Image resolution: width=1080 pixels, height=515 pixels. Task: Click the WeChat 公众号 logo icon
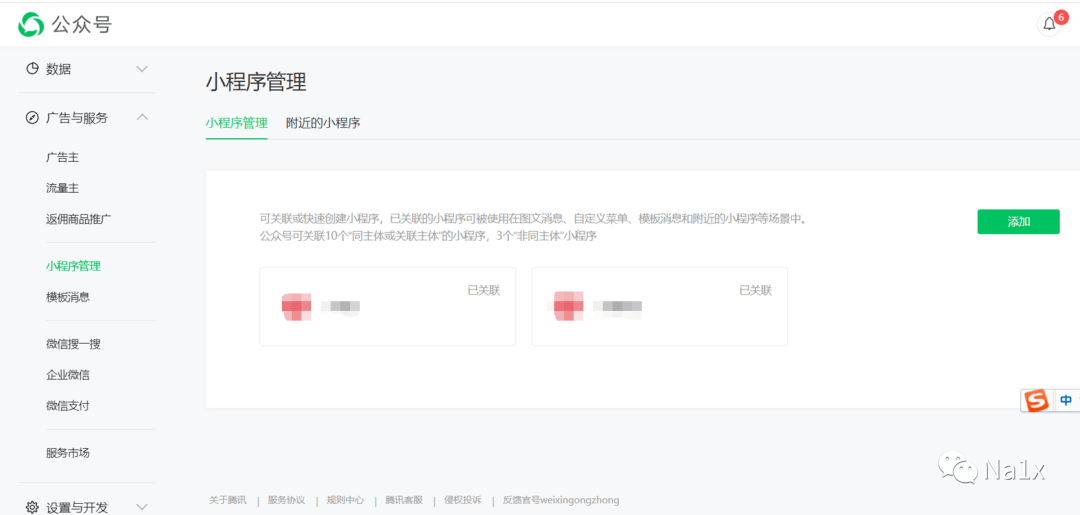point(31,25)
